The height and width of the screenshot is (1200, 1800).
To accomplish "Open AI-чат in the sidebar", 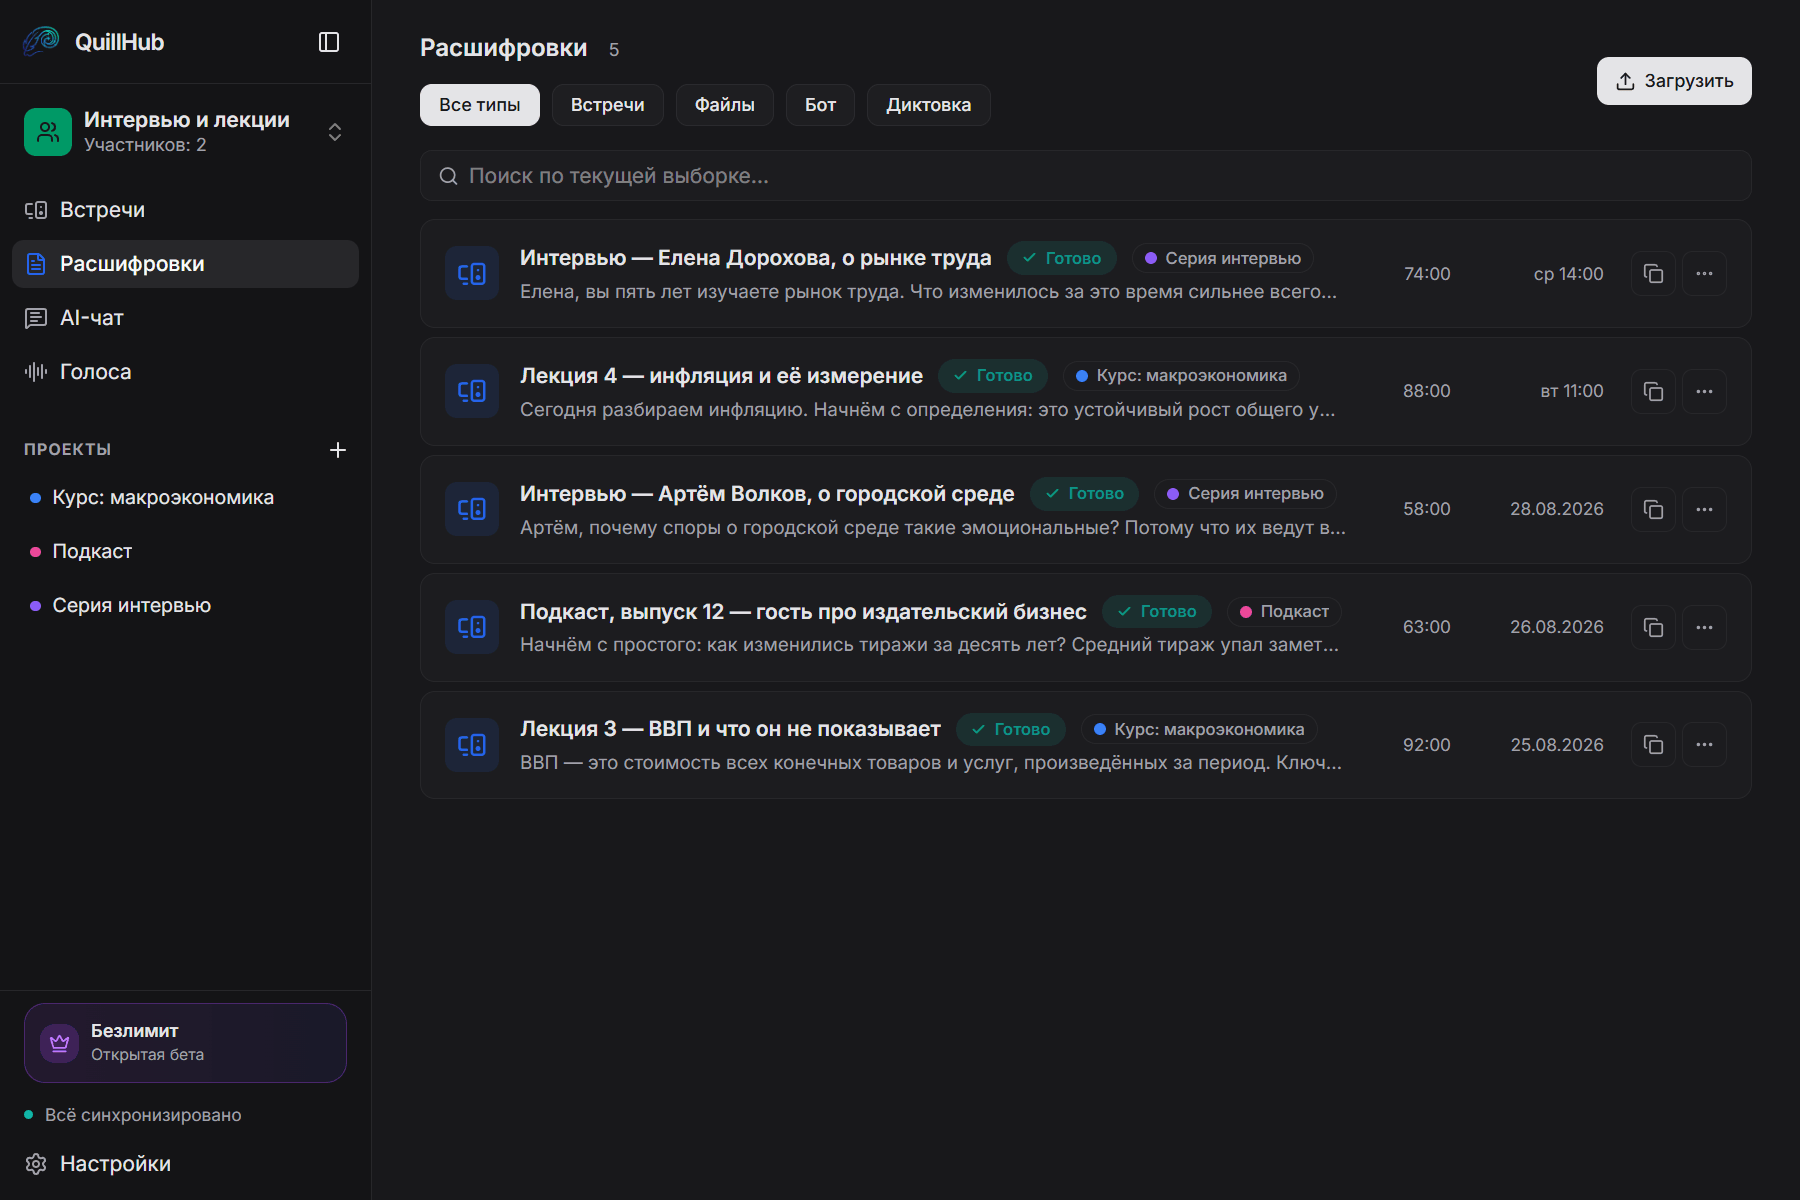I will [x=185, y=318].
